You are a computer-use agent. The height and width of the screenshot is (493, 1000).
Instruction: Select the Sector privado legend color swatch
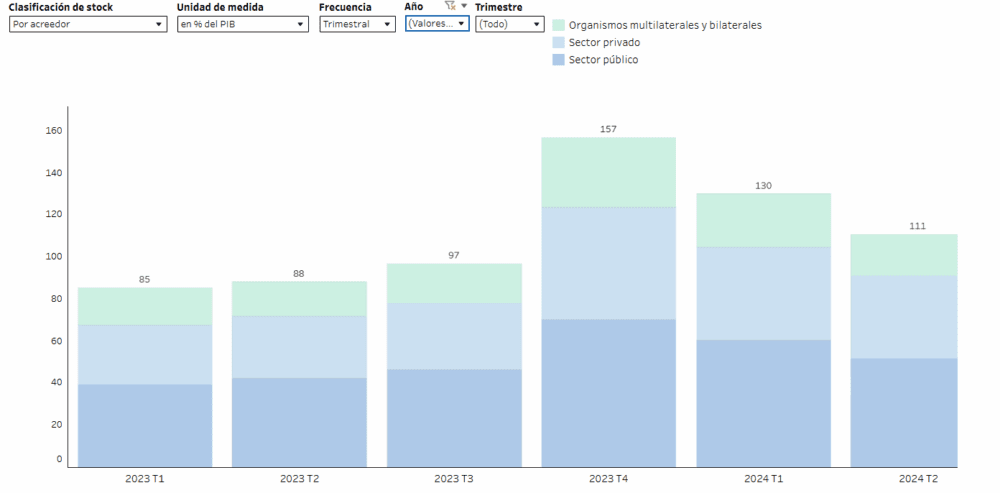[x=559, y=43]
